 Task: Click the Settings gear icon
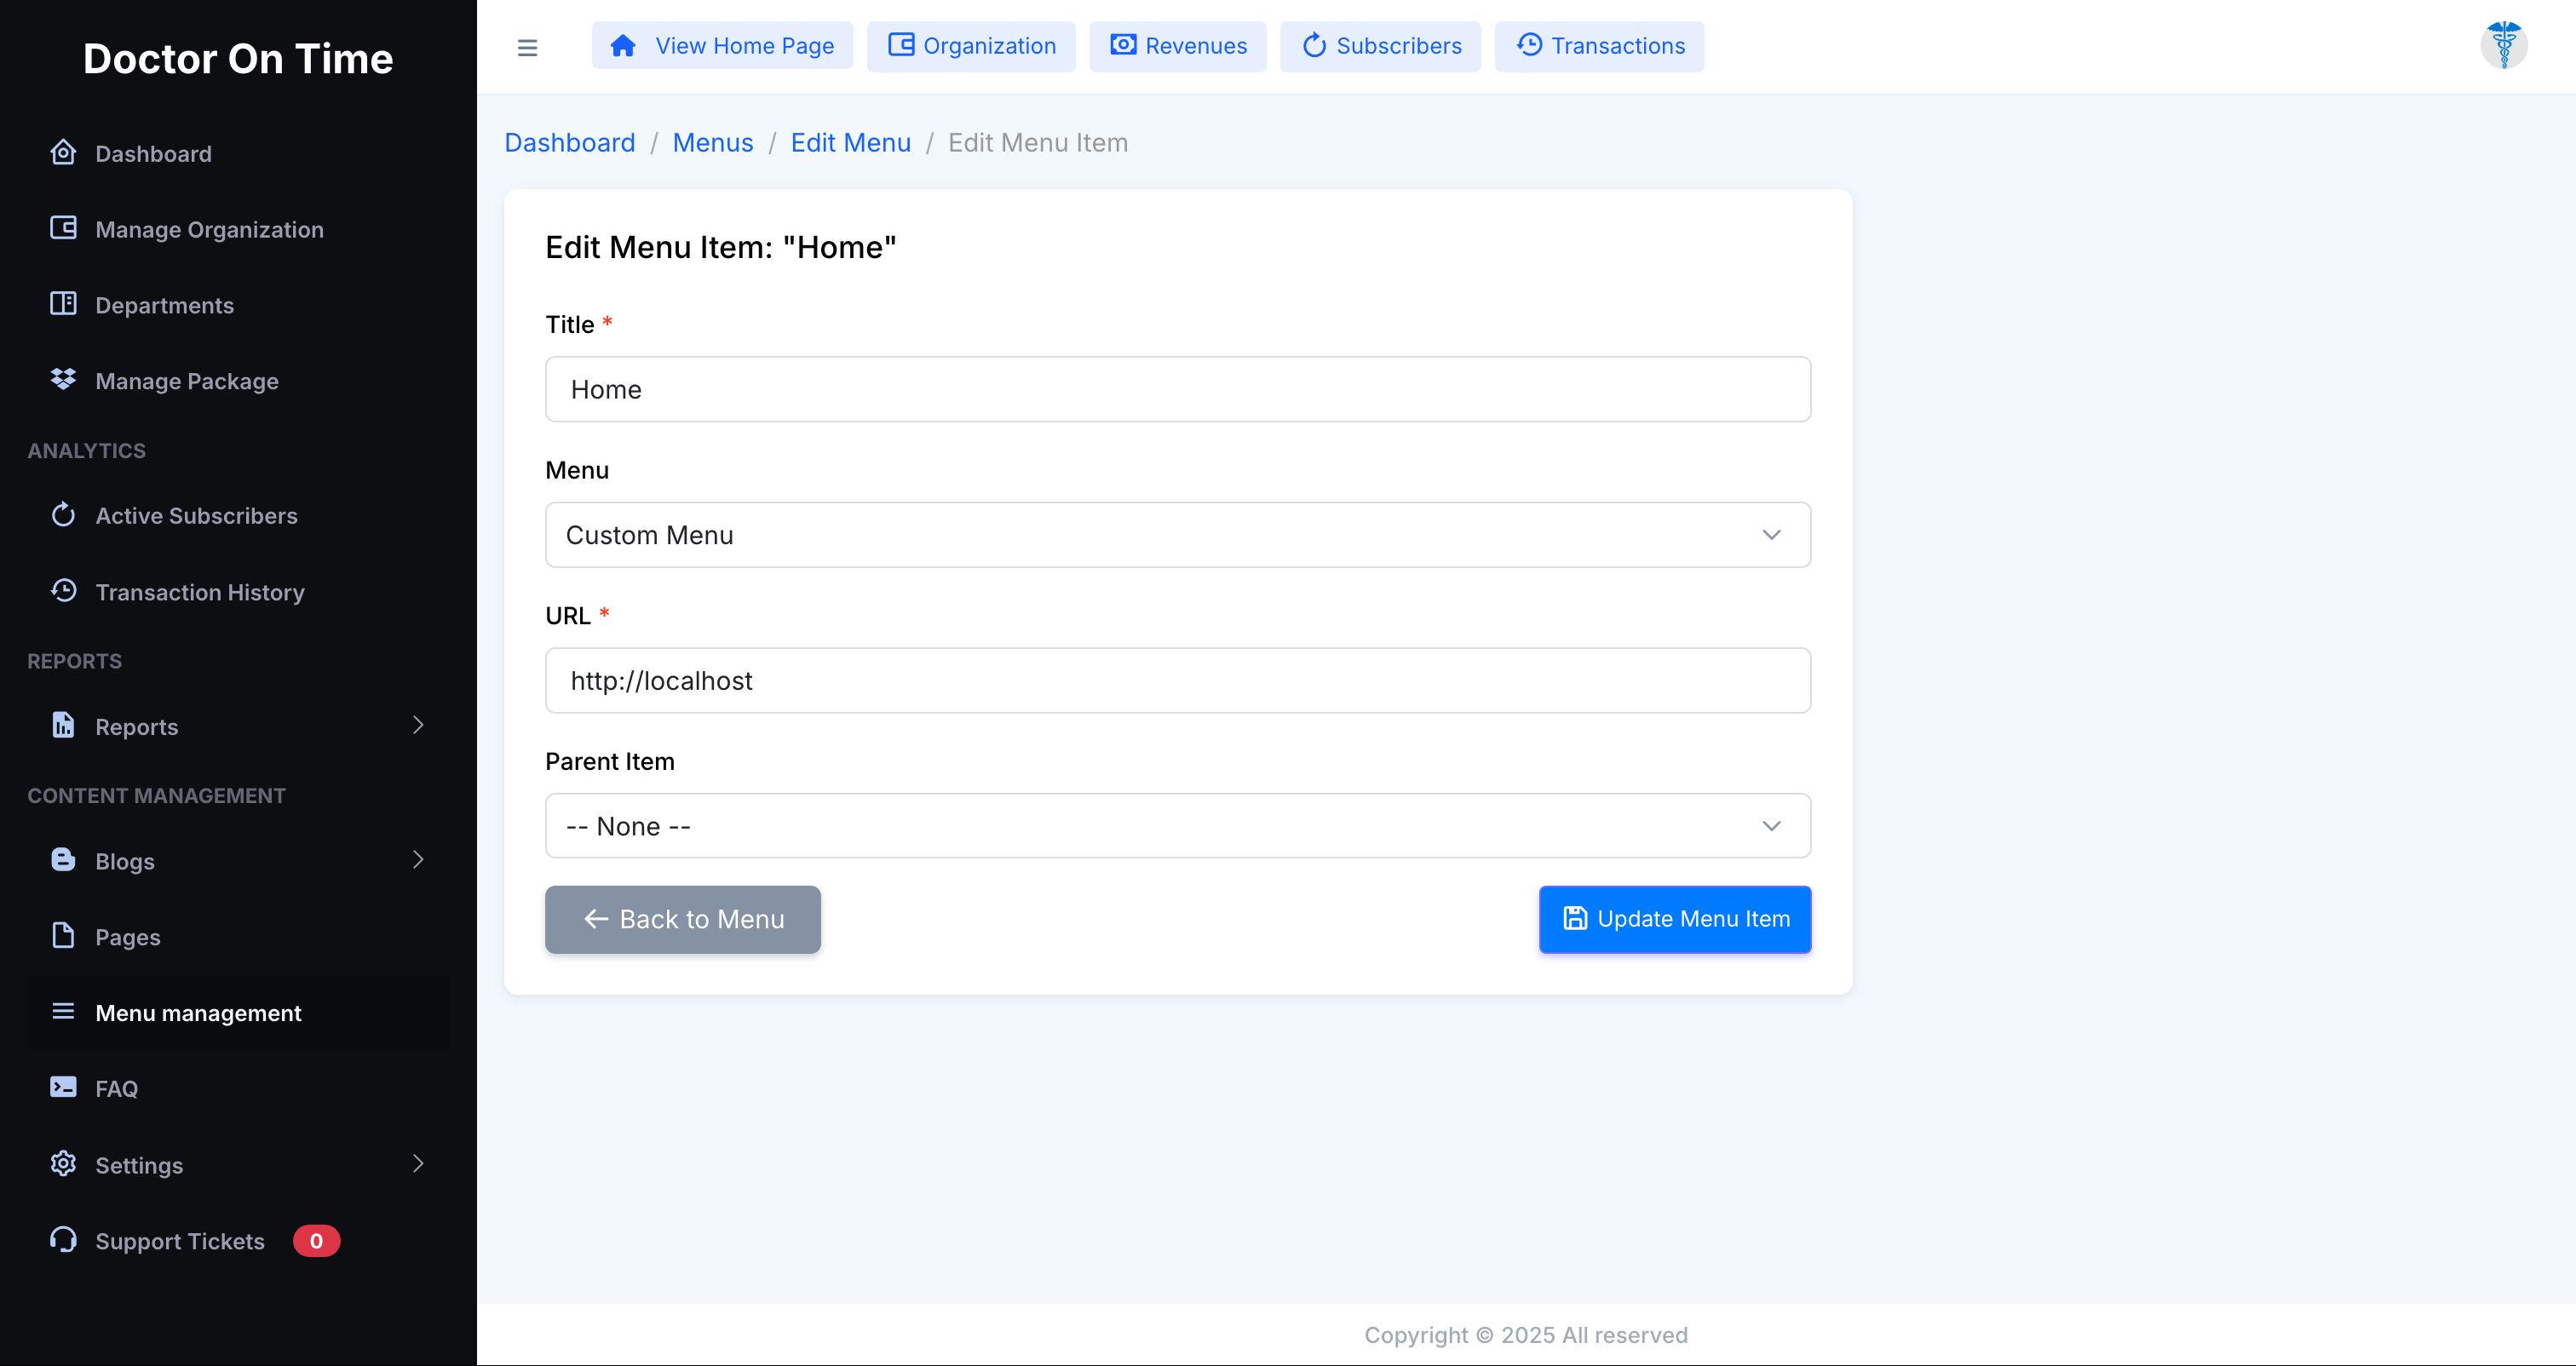pyautogui.click(x=63, y=1164)
